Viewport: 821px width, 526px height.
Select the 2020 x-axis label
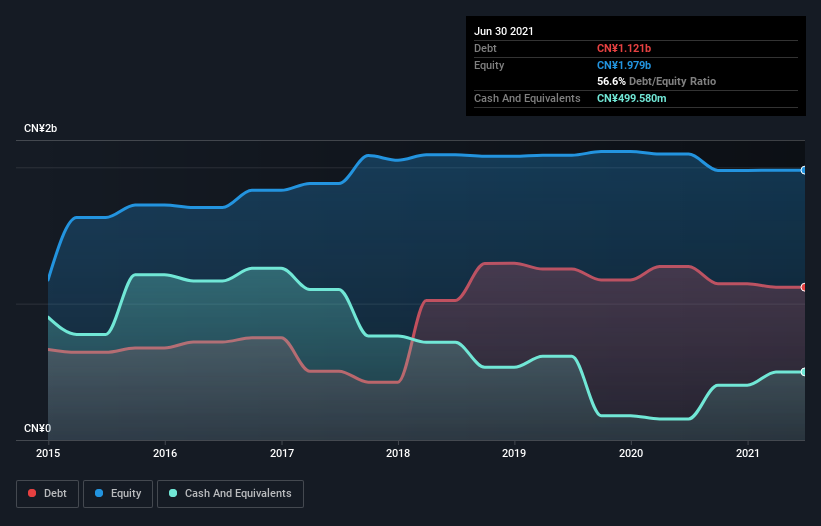coord(631,453)
